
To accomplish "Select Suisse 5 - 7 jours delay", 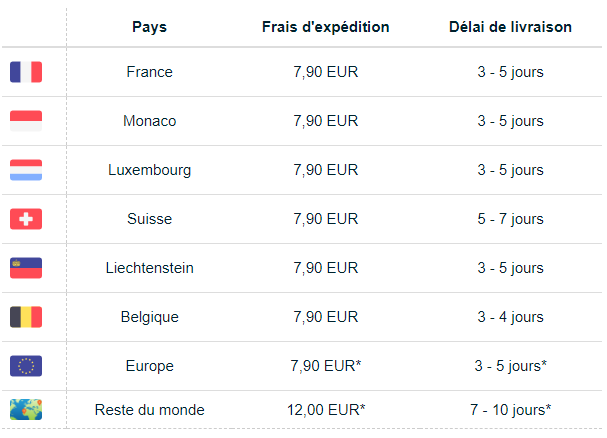I will (510, 219).
